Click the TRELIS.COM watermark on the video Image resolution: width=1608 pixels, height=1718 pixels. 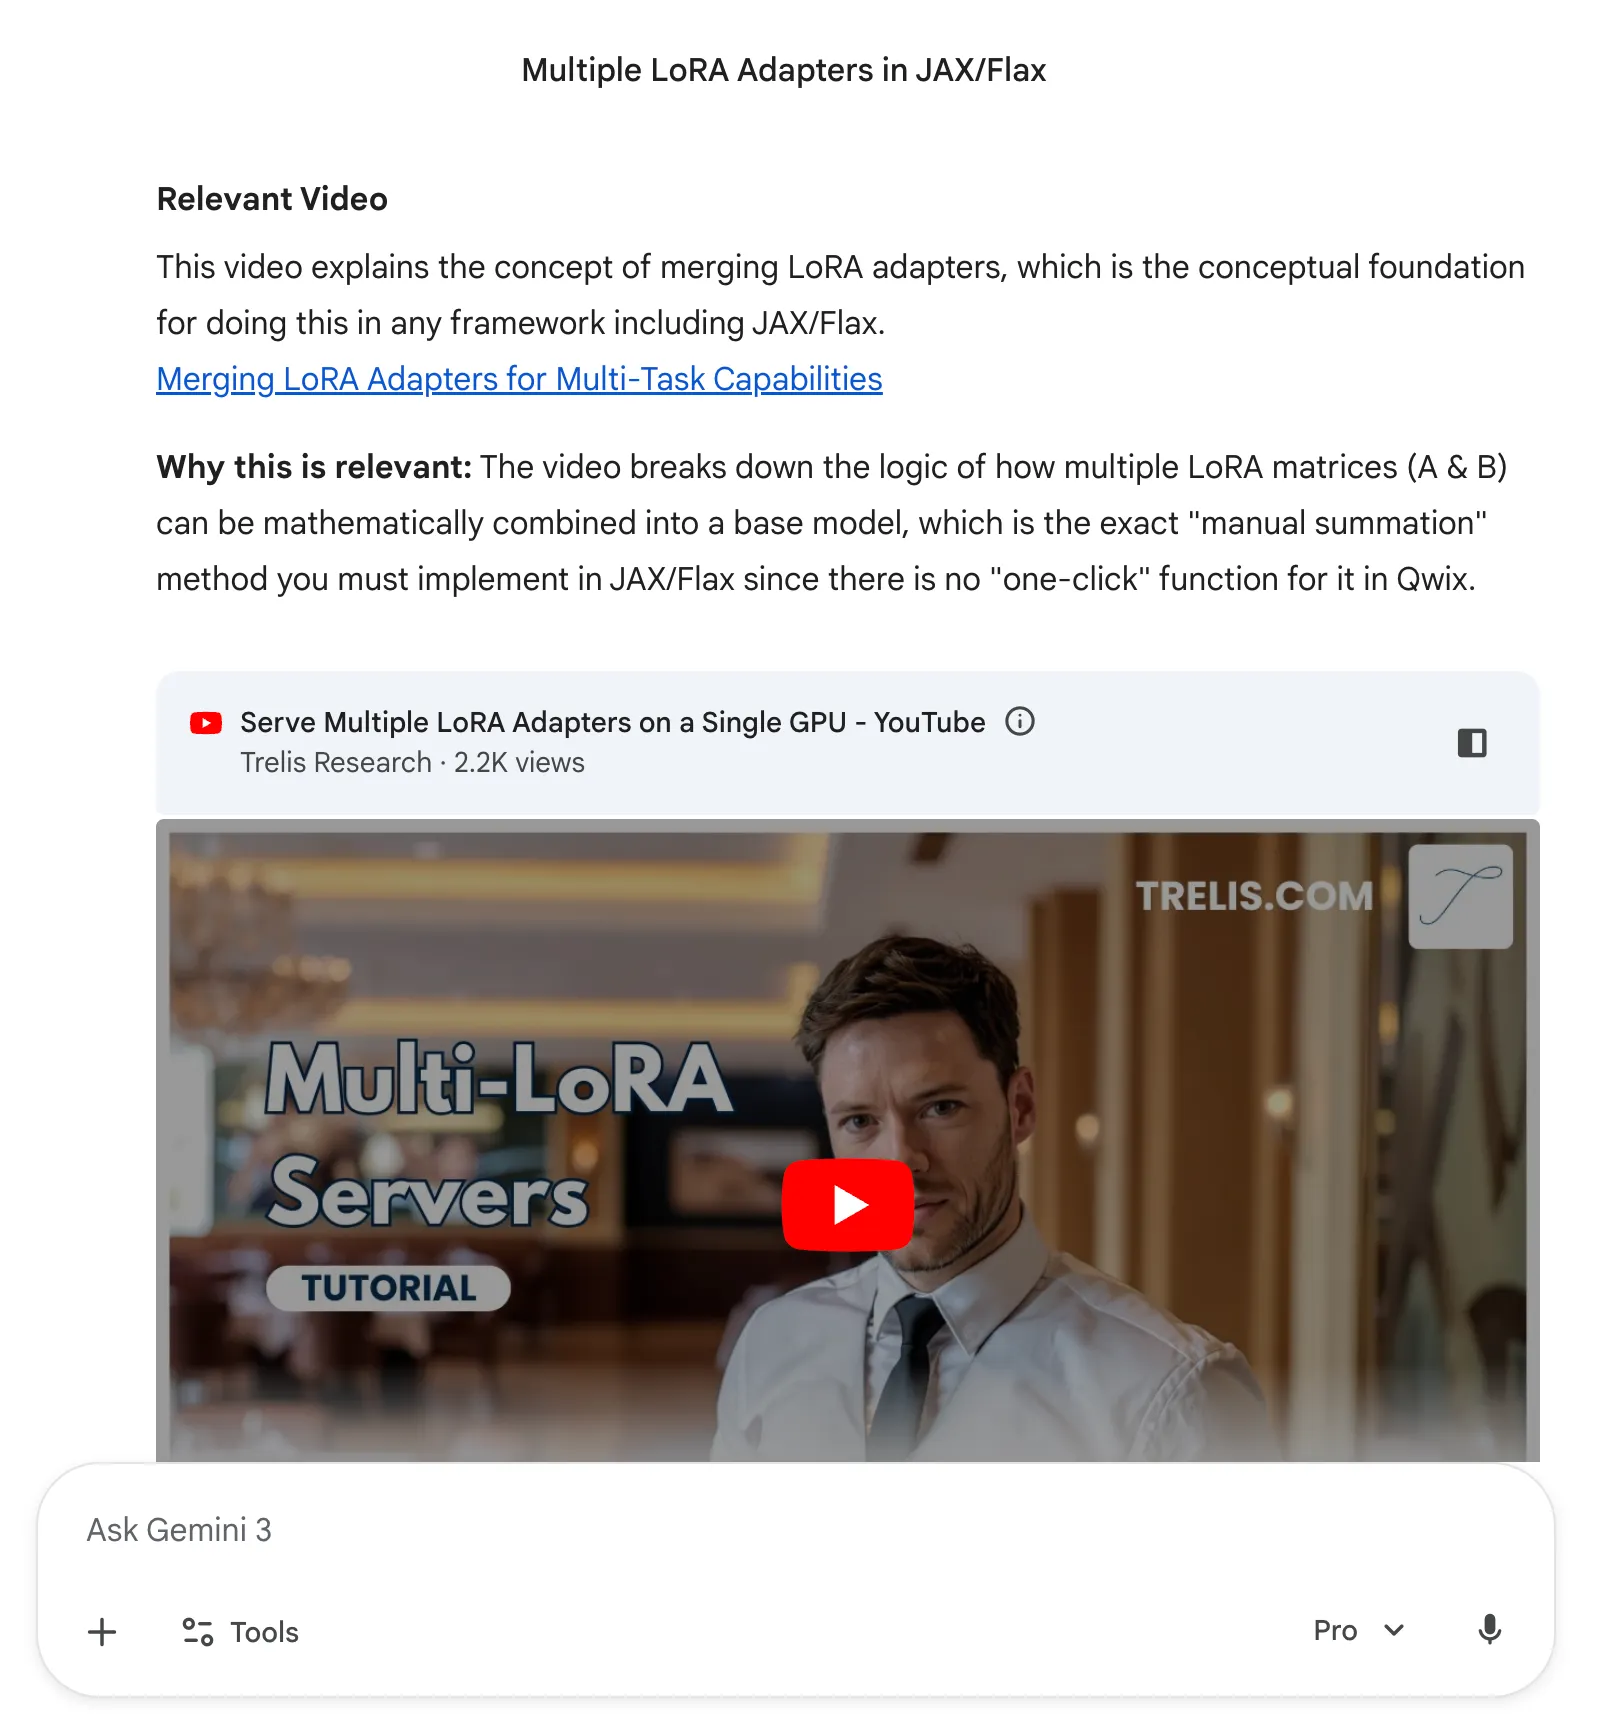tap(1254, 896)
